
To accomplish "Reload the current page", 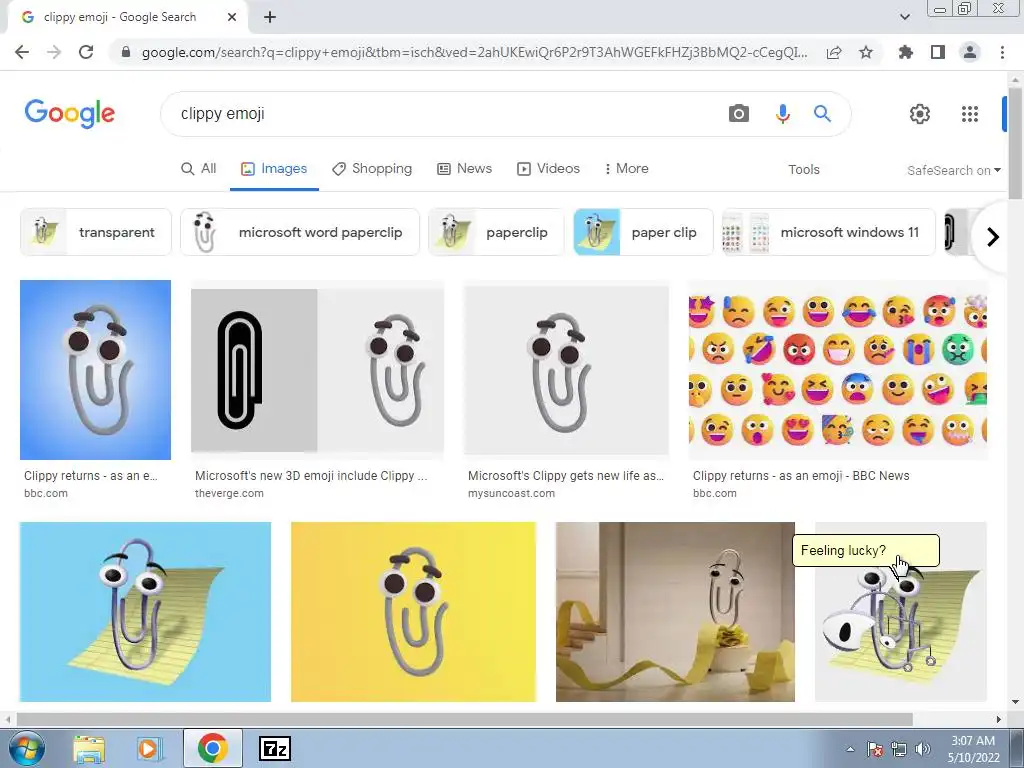I will 86,52.
